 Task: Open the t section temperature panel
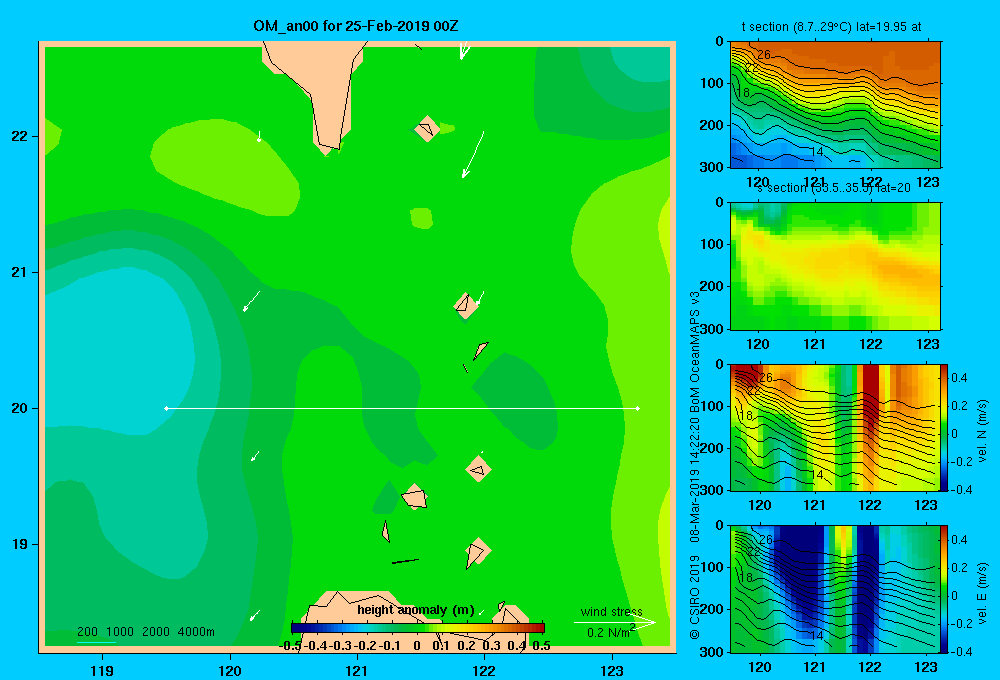click(835, 105)
